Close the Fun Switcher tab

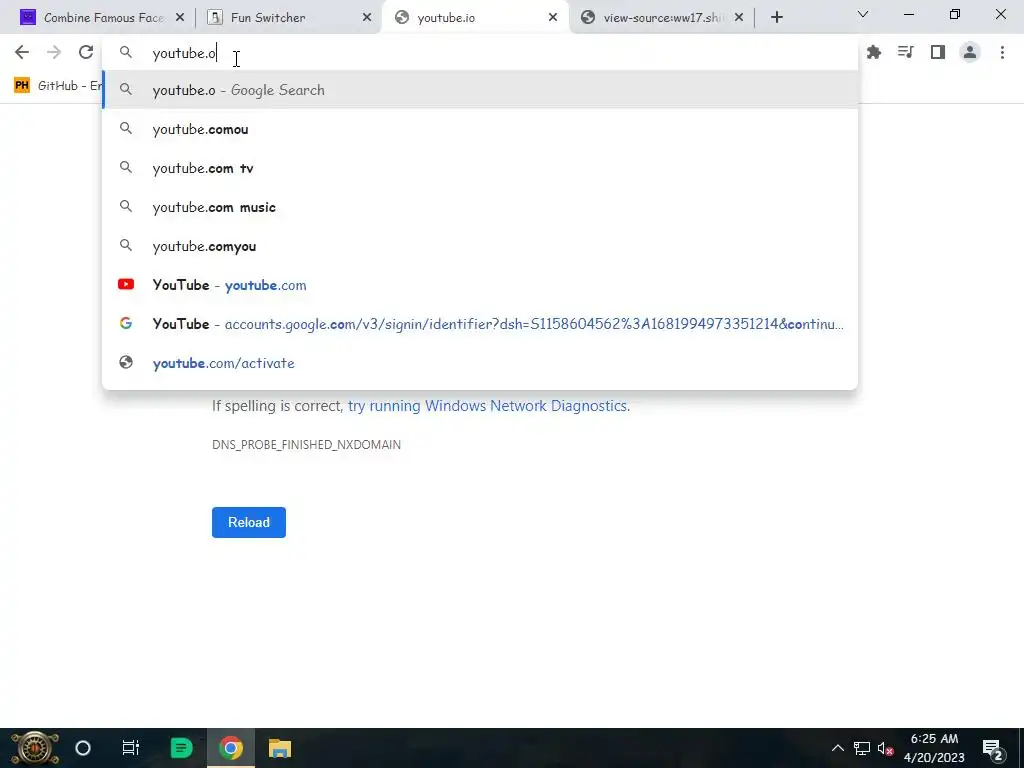(367, 18)
